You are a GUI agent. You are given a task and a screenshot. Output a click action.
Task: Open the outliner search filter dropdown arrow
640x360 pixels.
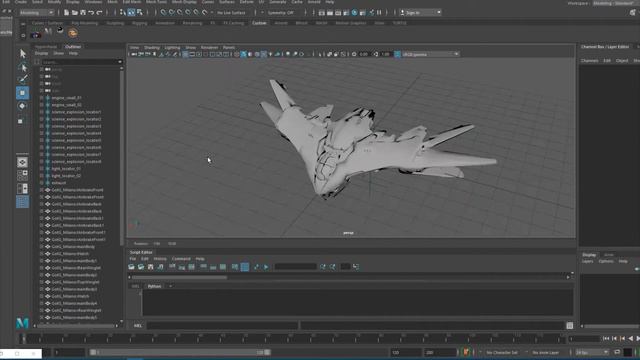[x=120, y=62]
